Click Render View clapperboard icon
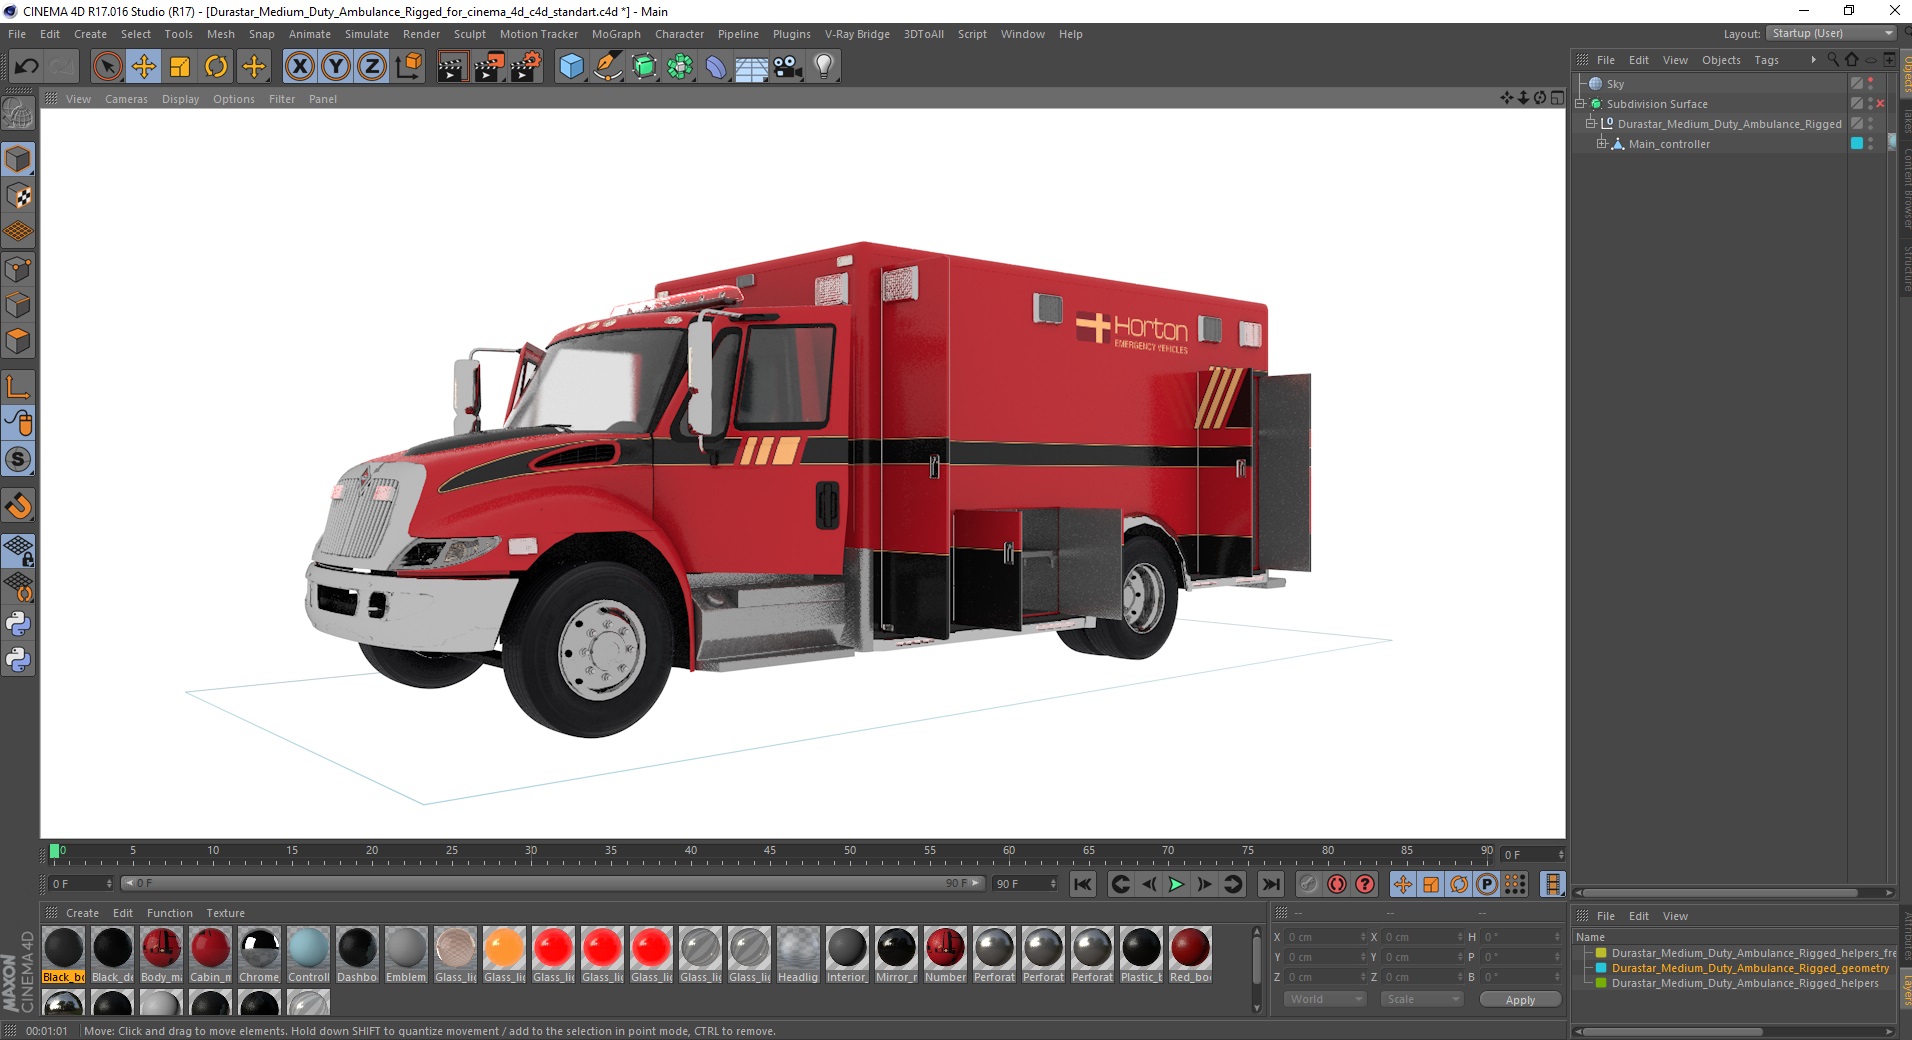The width and height of the screenshot is (1912, 1040). [452, 67]
